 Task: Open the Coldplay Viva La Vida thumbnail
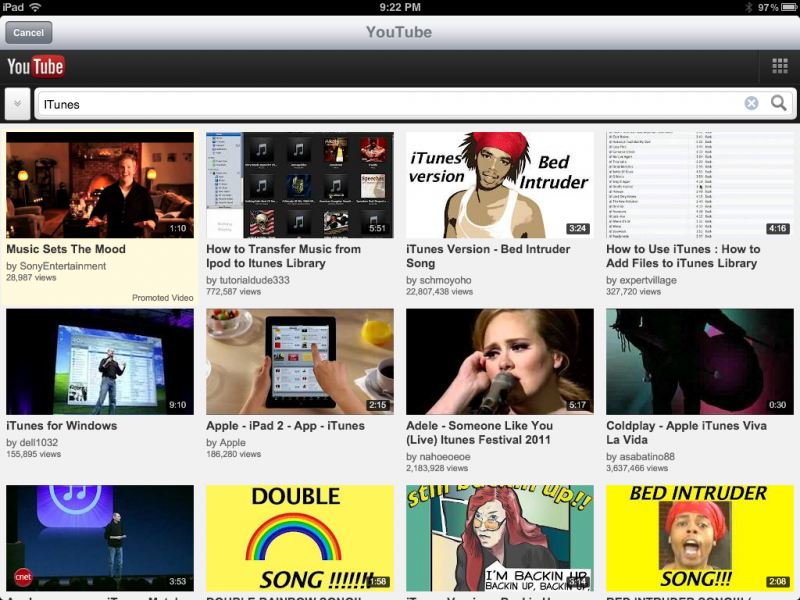[x=700, y=362]
